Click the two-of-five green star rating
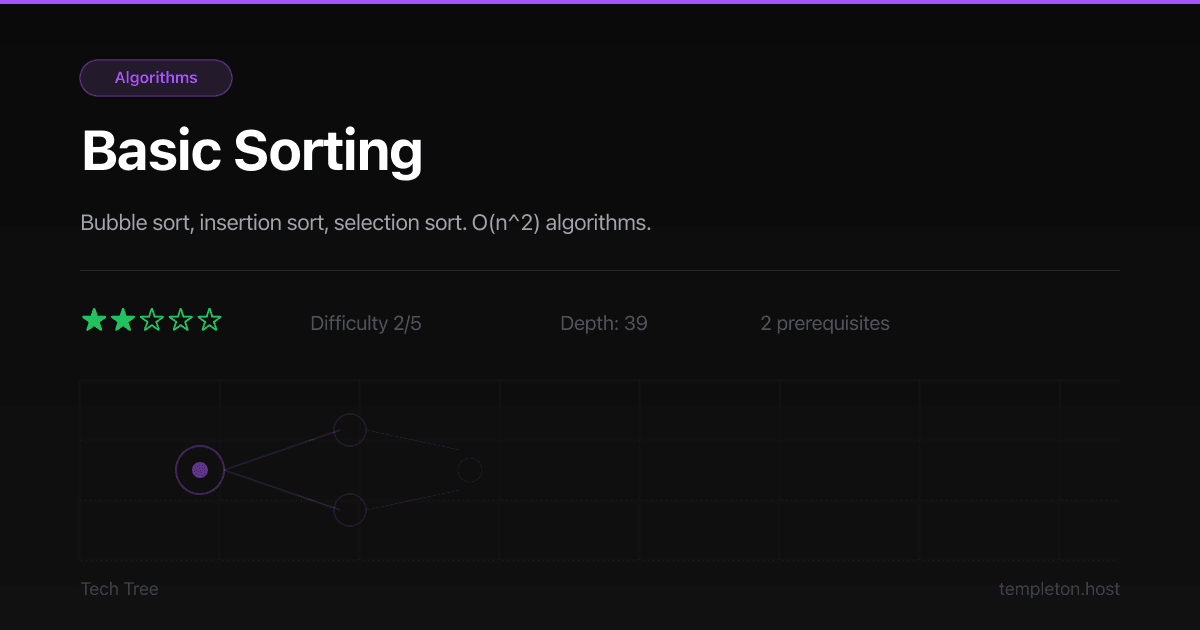 point(152,321)
